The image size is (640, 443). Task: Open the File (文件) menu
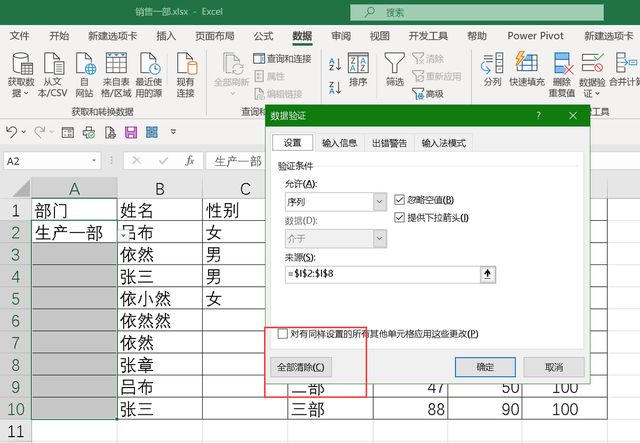19,36
